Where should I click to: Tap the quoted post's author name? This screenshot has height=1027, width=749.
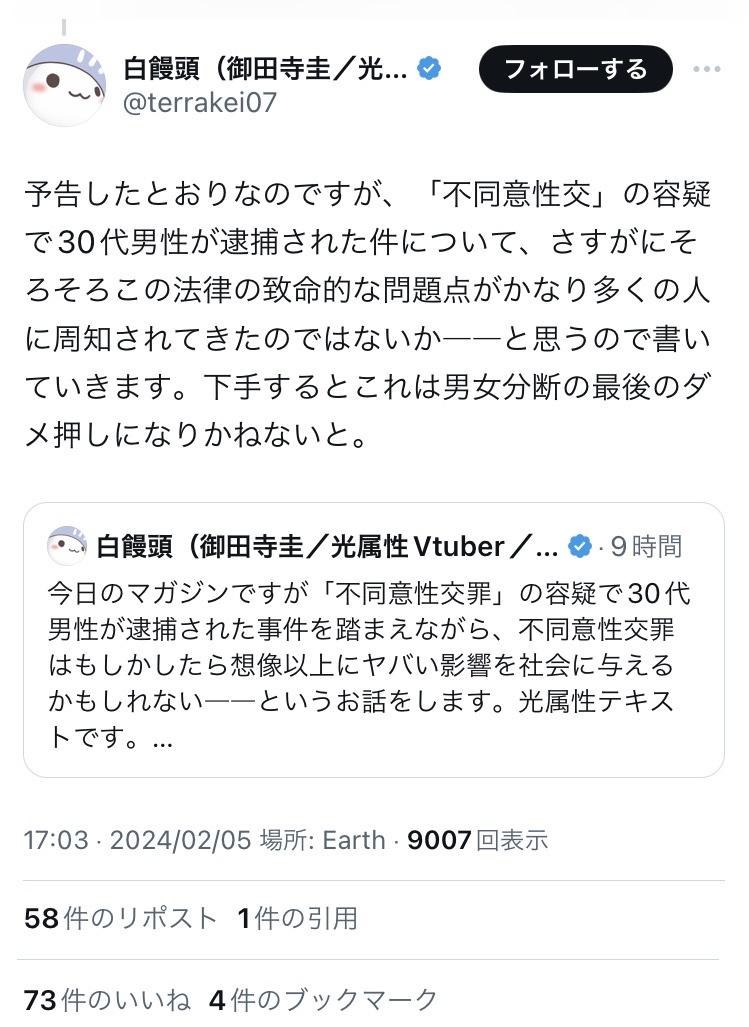click(327, 546)
